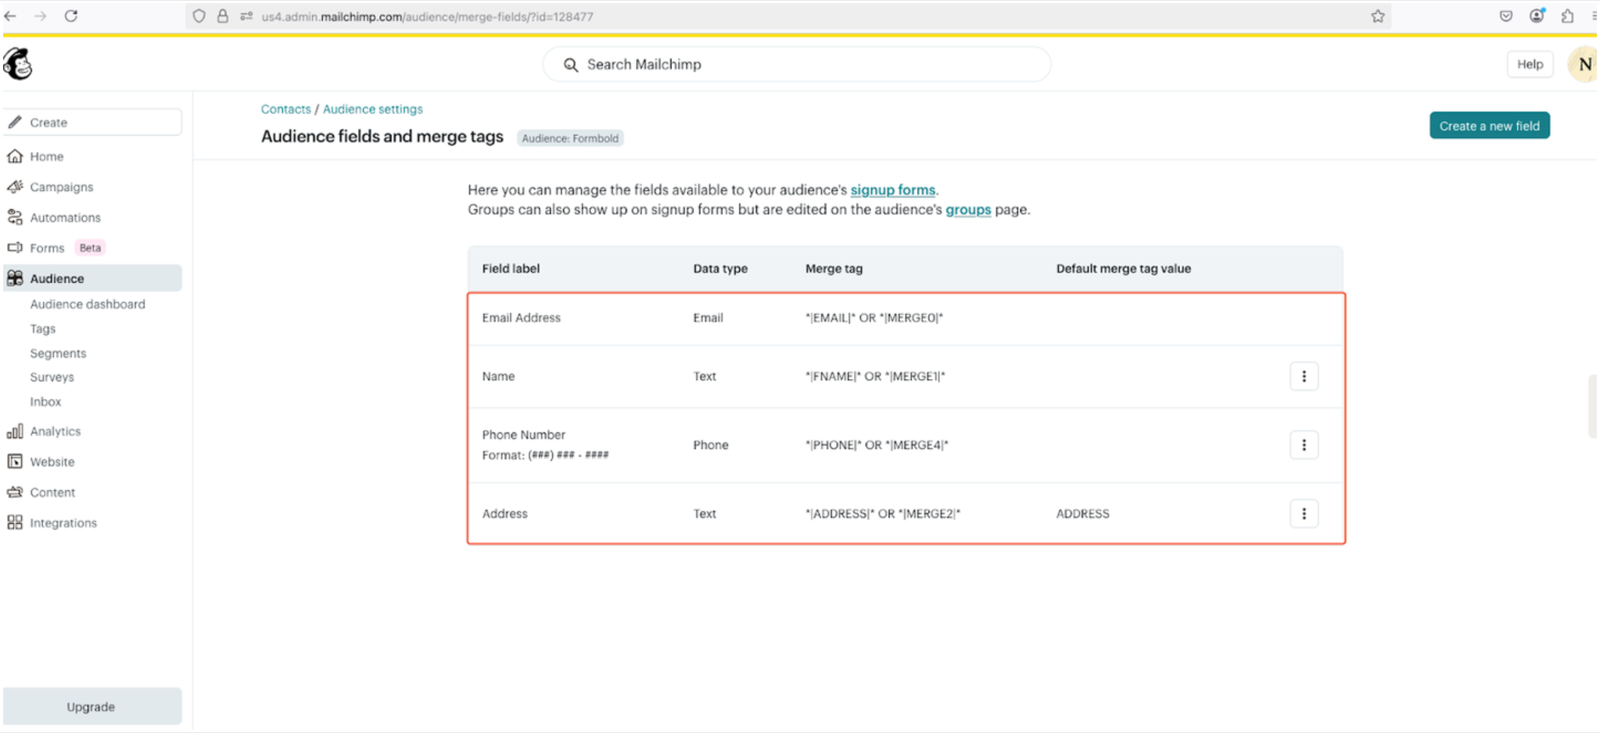The width and height of the screenshot is (1600, 733).
Task: Click the Email Address field label
Action: click(x=521, y=318)
